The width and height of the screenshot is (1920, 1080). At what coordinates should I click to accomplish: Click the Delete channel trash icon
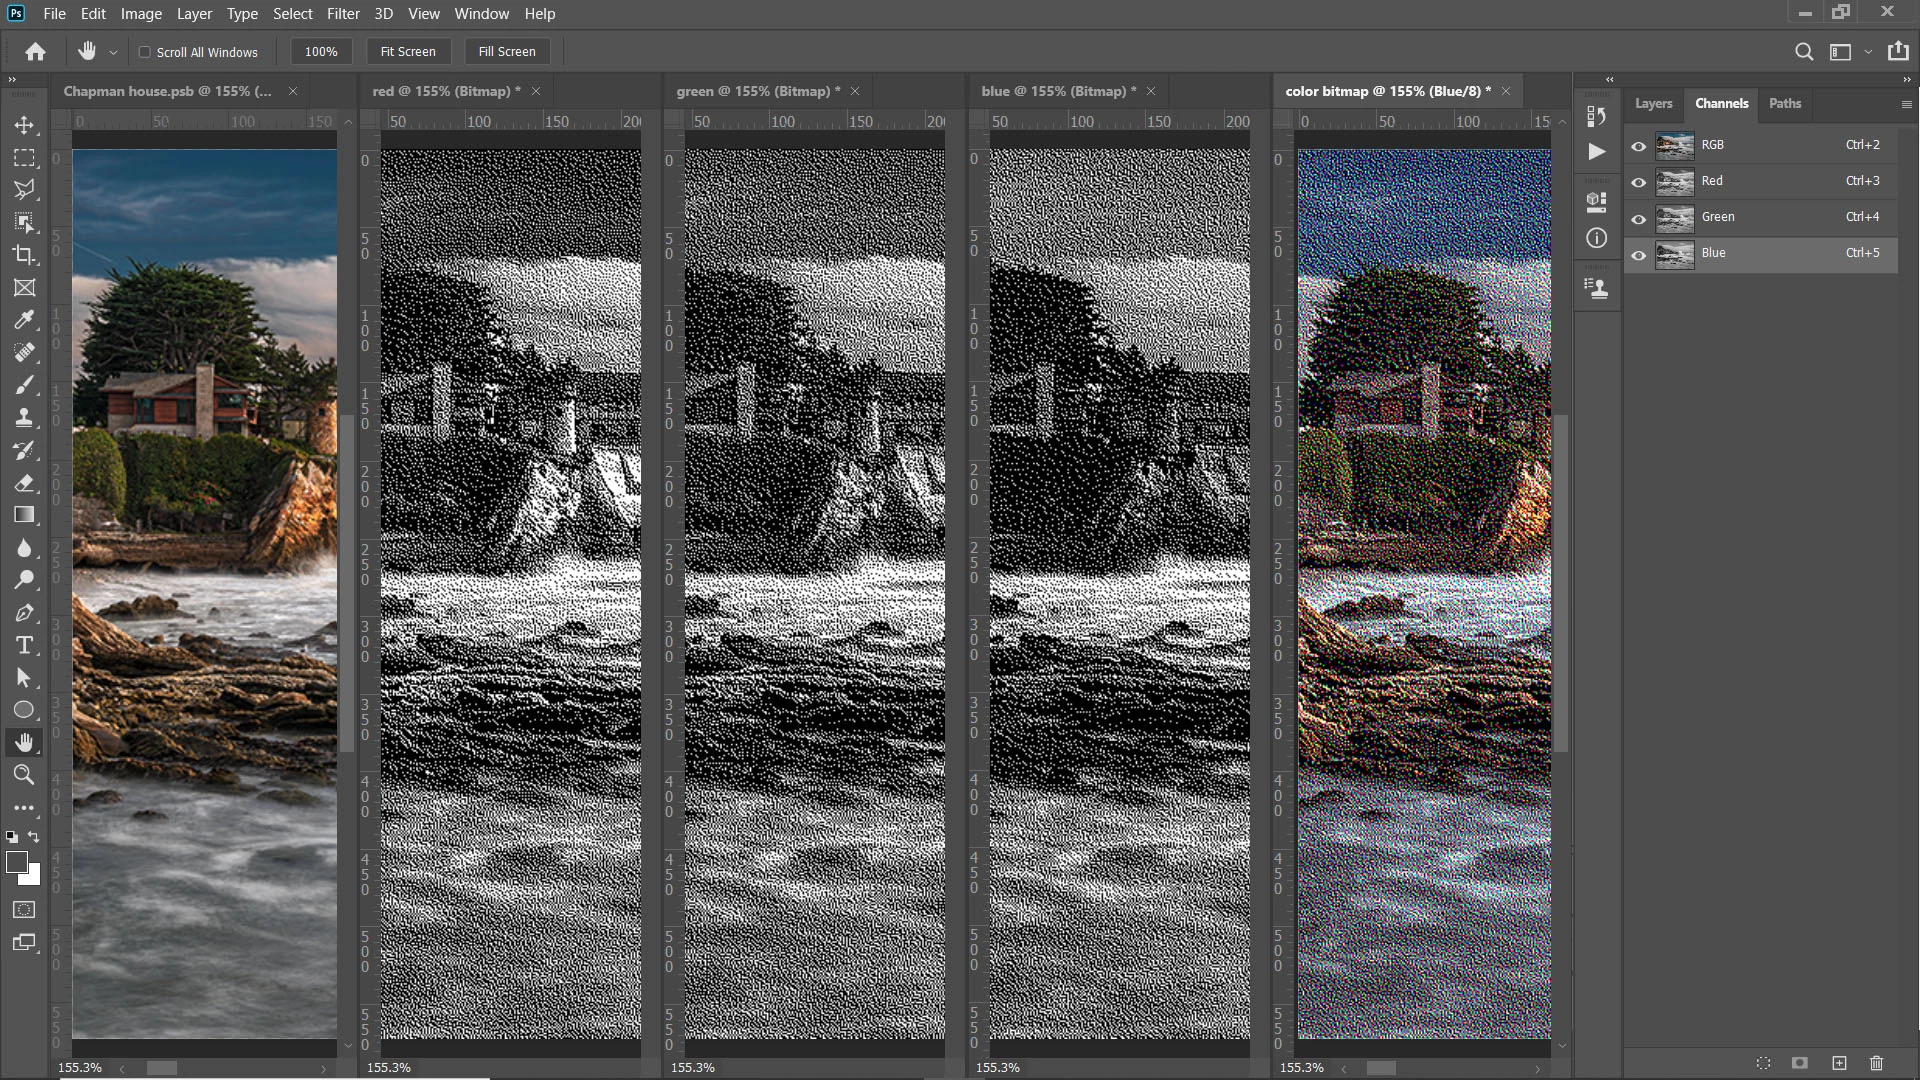coord(1876,1063)
